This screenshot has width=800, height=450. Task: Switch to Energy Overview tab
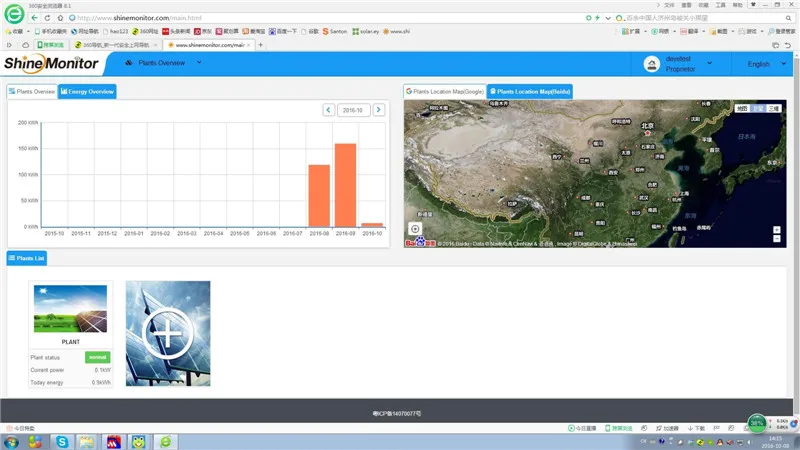(87, 91)
